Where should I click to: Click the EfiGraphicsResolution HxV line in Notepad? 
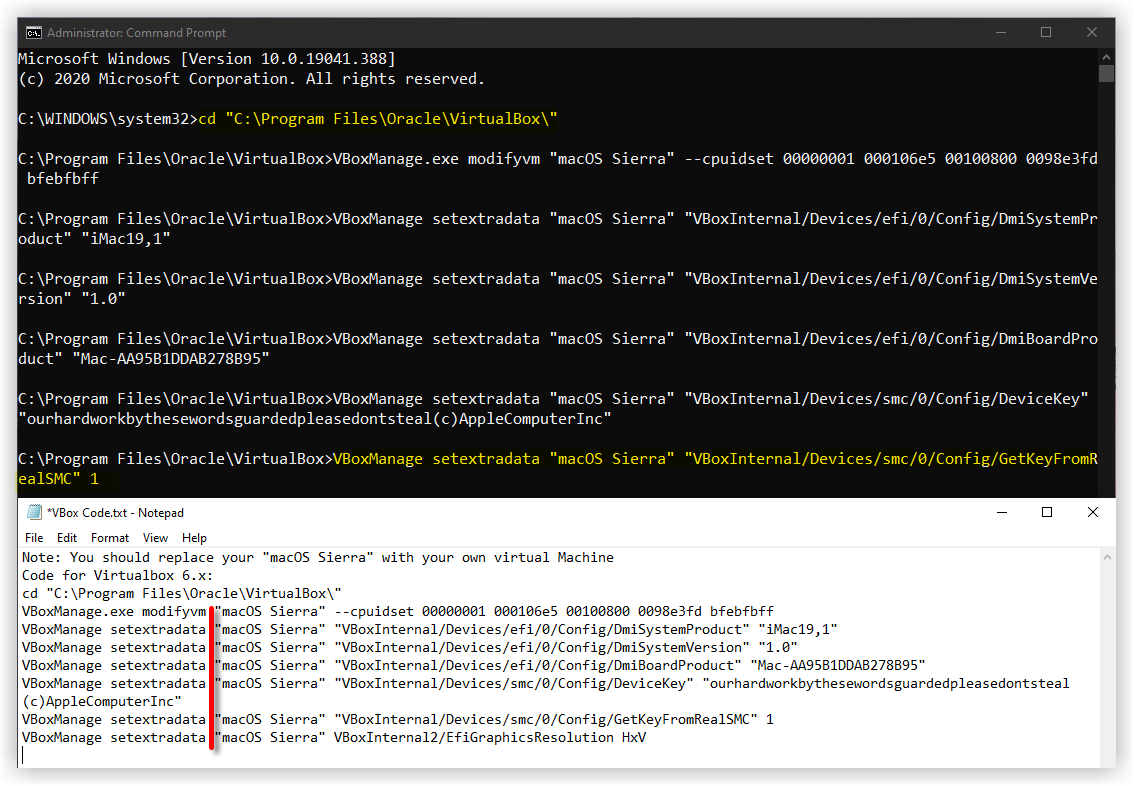(x=333, y=738)
